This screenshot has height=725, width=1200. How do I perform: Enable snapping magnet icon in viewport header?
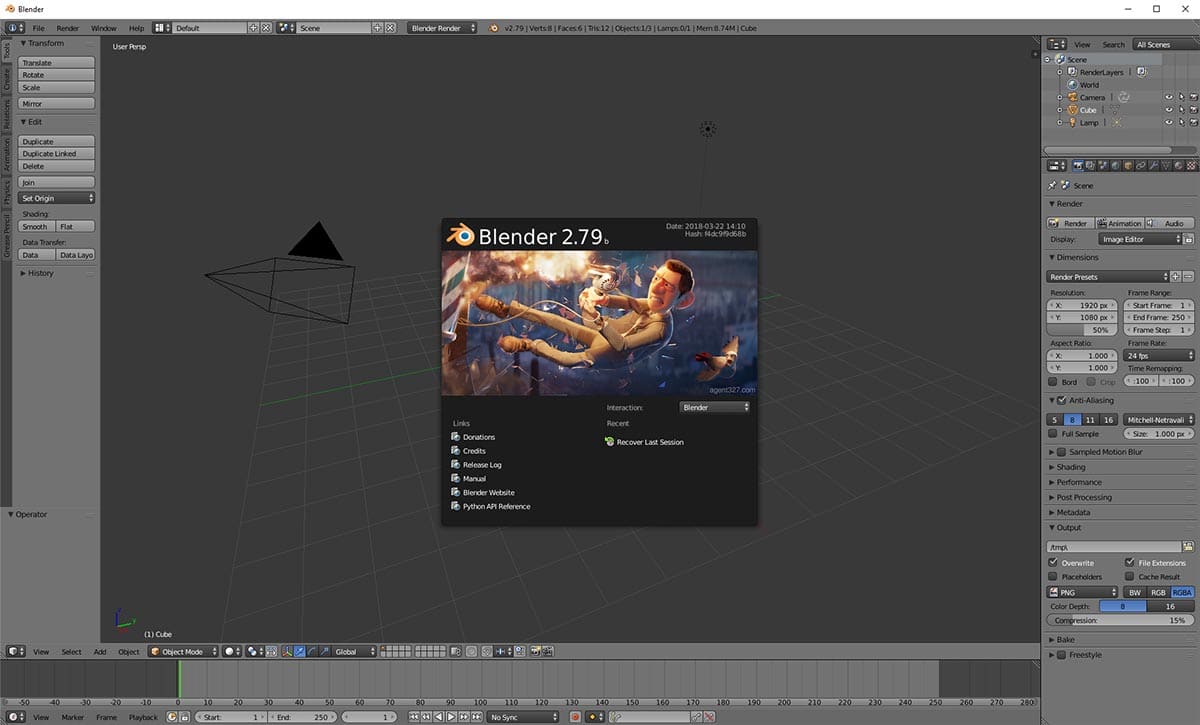coord(487,651)
